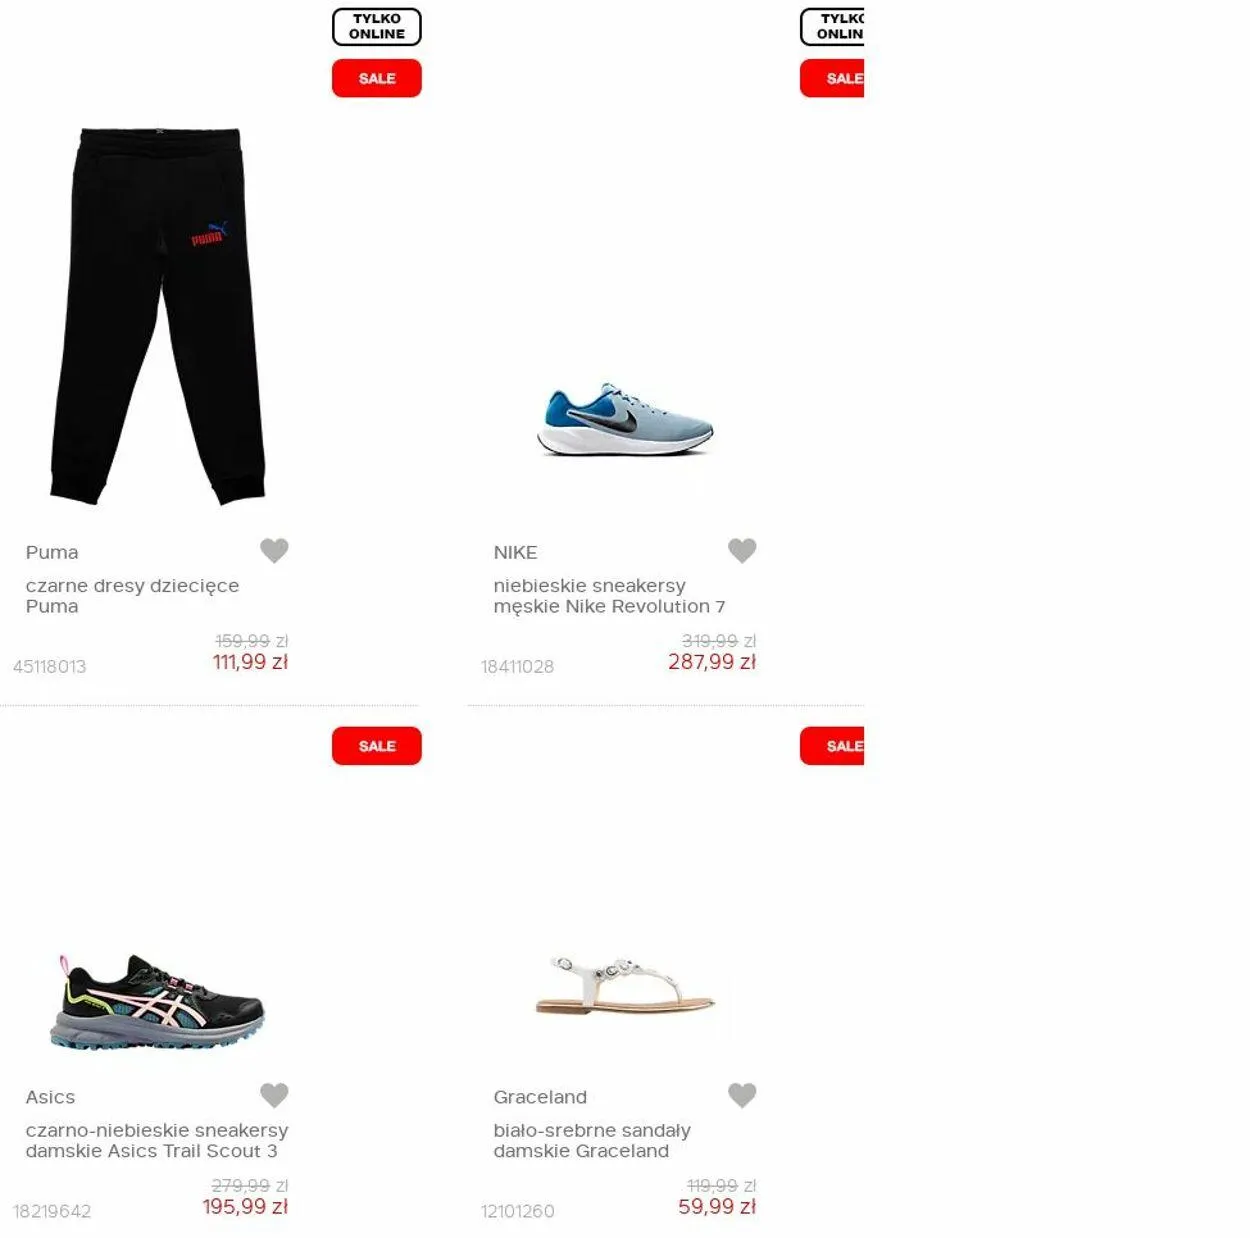Favorite the Puma black sweatpants with heart

274,550
